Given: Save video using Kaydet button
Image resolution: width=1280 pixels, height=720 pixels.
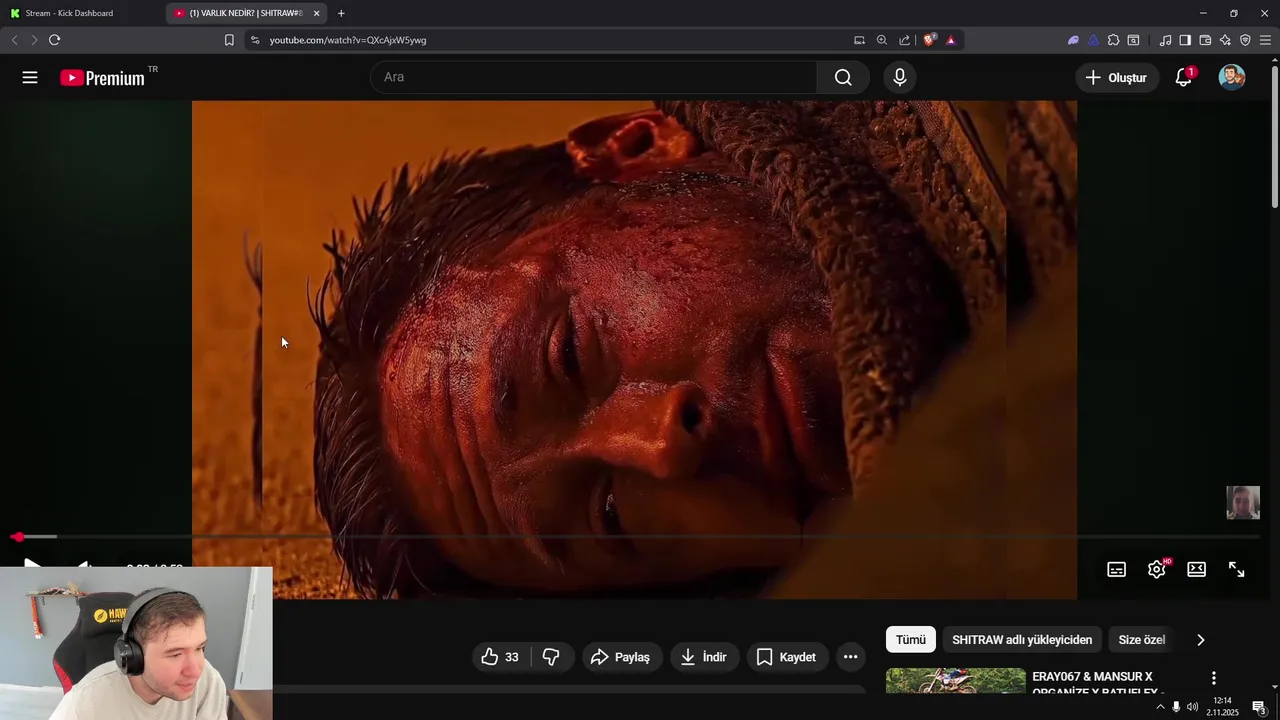Looking at the screenshot, I should click(x=787, y=657).
